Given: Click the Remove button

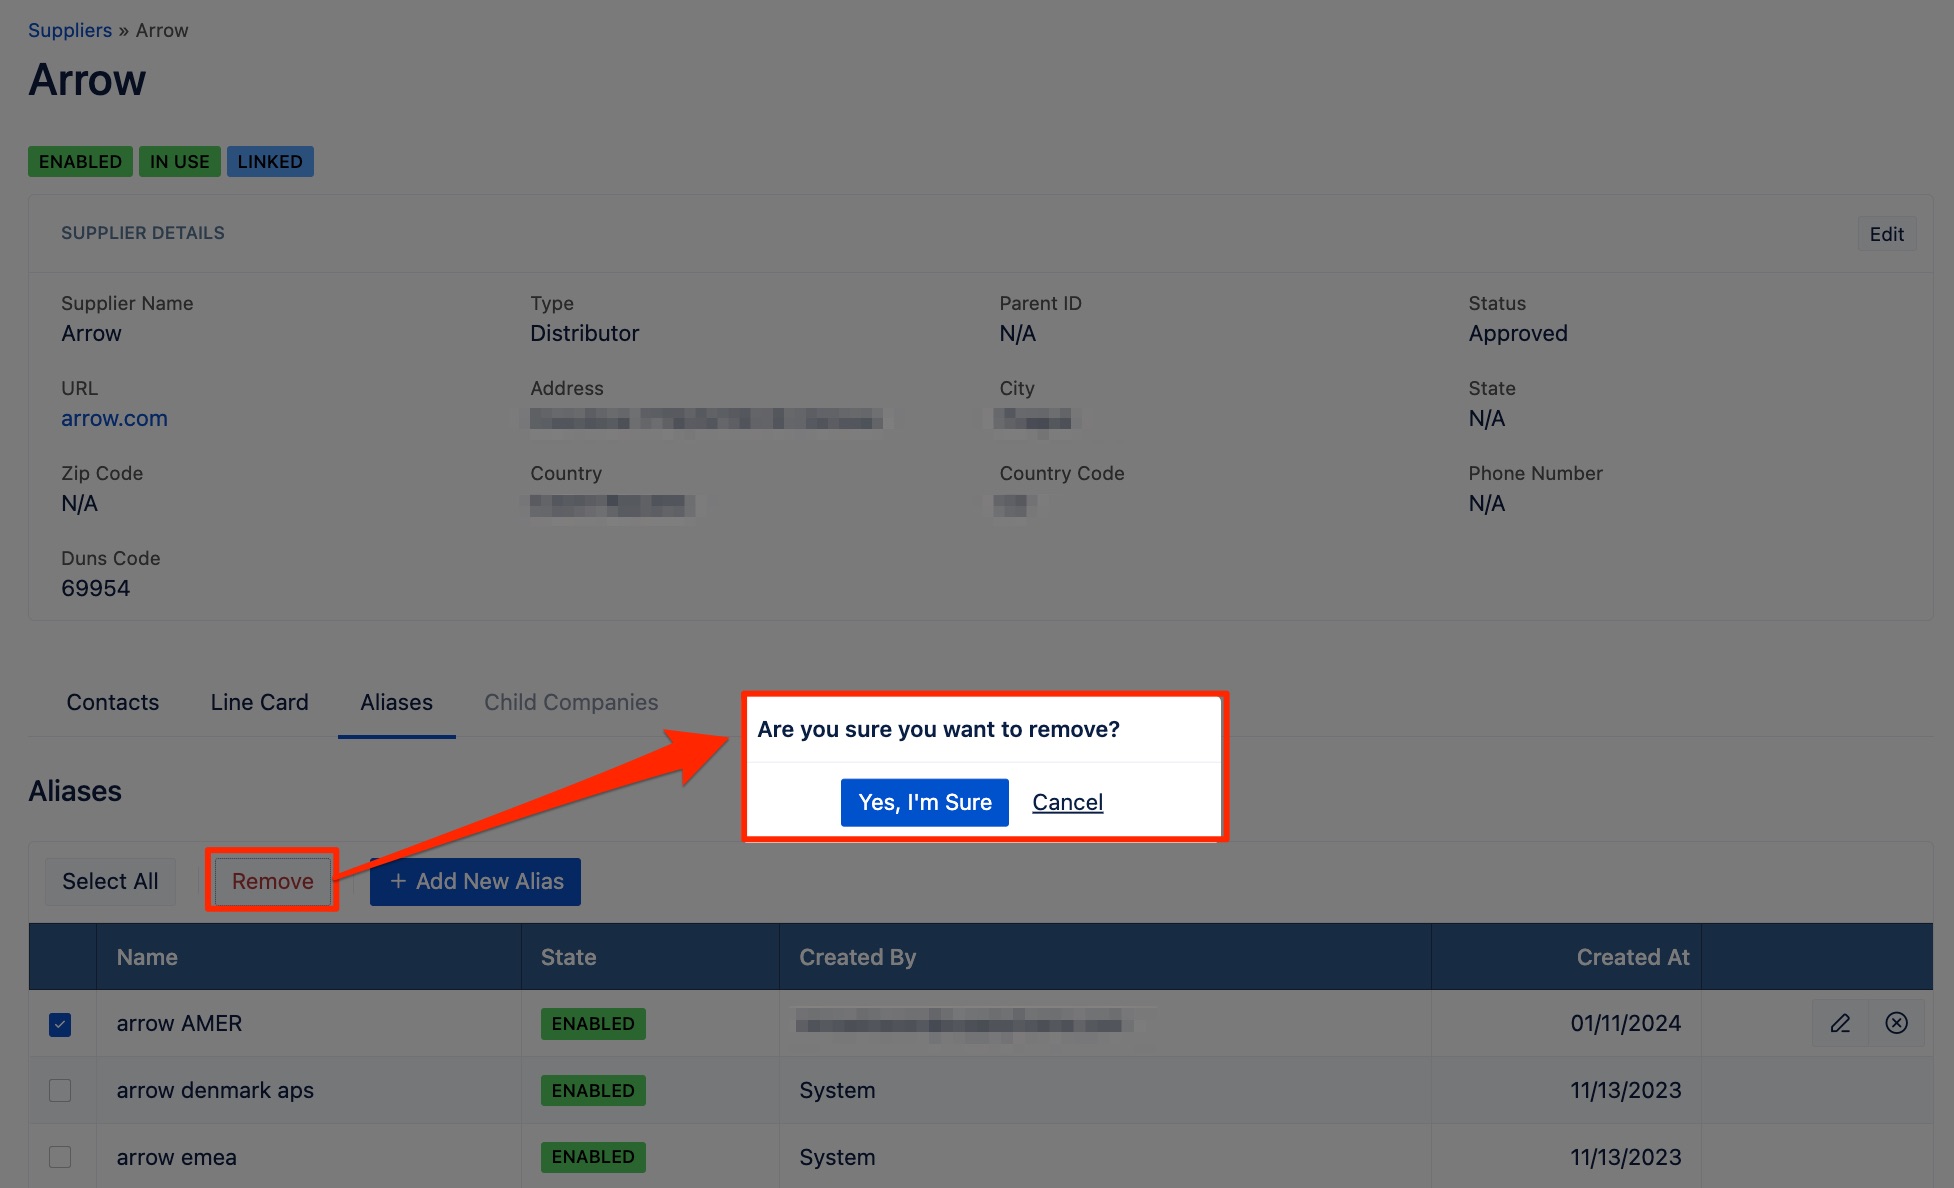Looking at the screenshot, I should pos(273,881).
